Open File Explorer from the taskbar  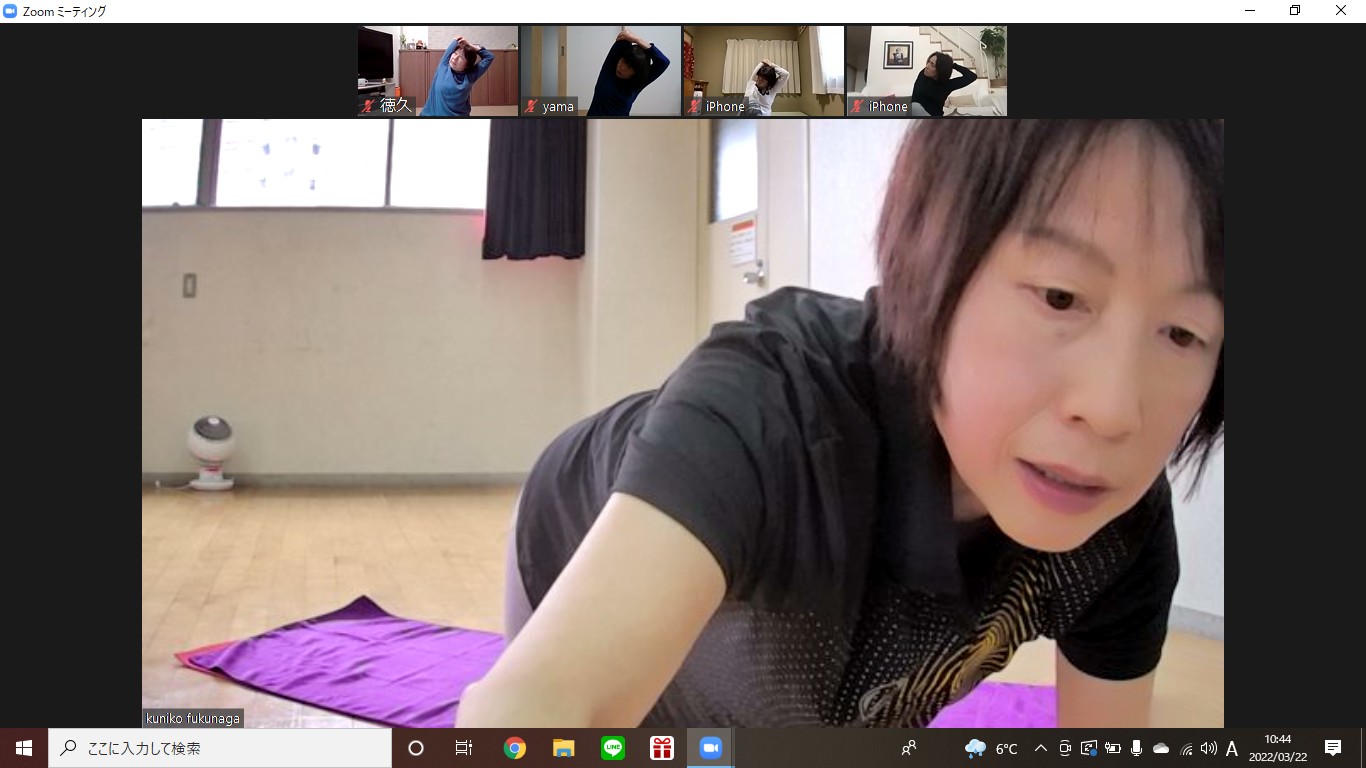564,748
